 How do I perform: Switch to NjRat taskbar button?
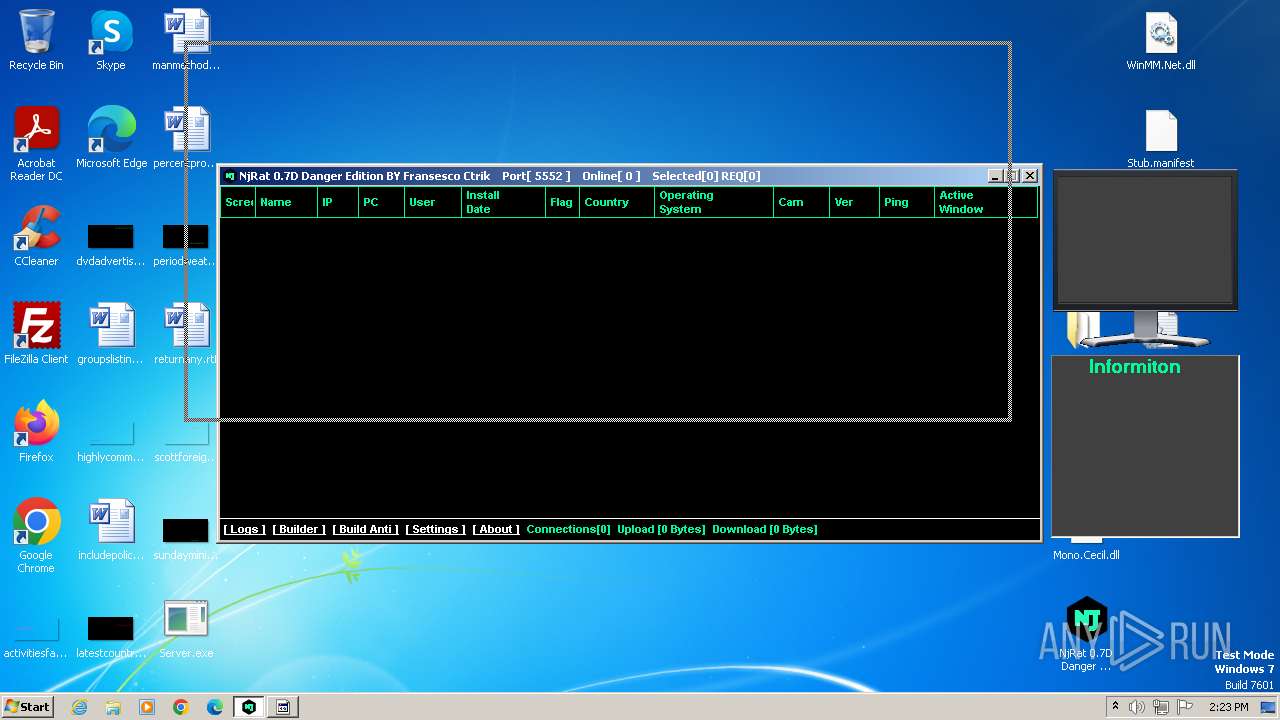click(249, 707)
